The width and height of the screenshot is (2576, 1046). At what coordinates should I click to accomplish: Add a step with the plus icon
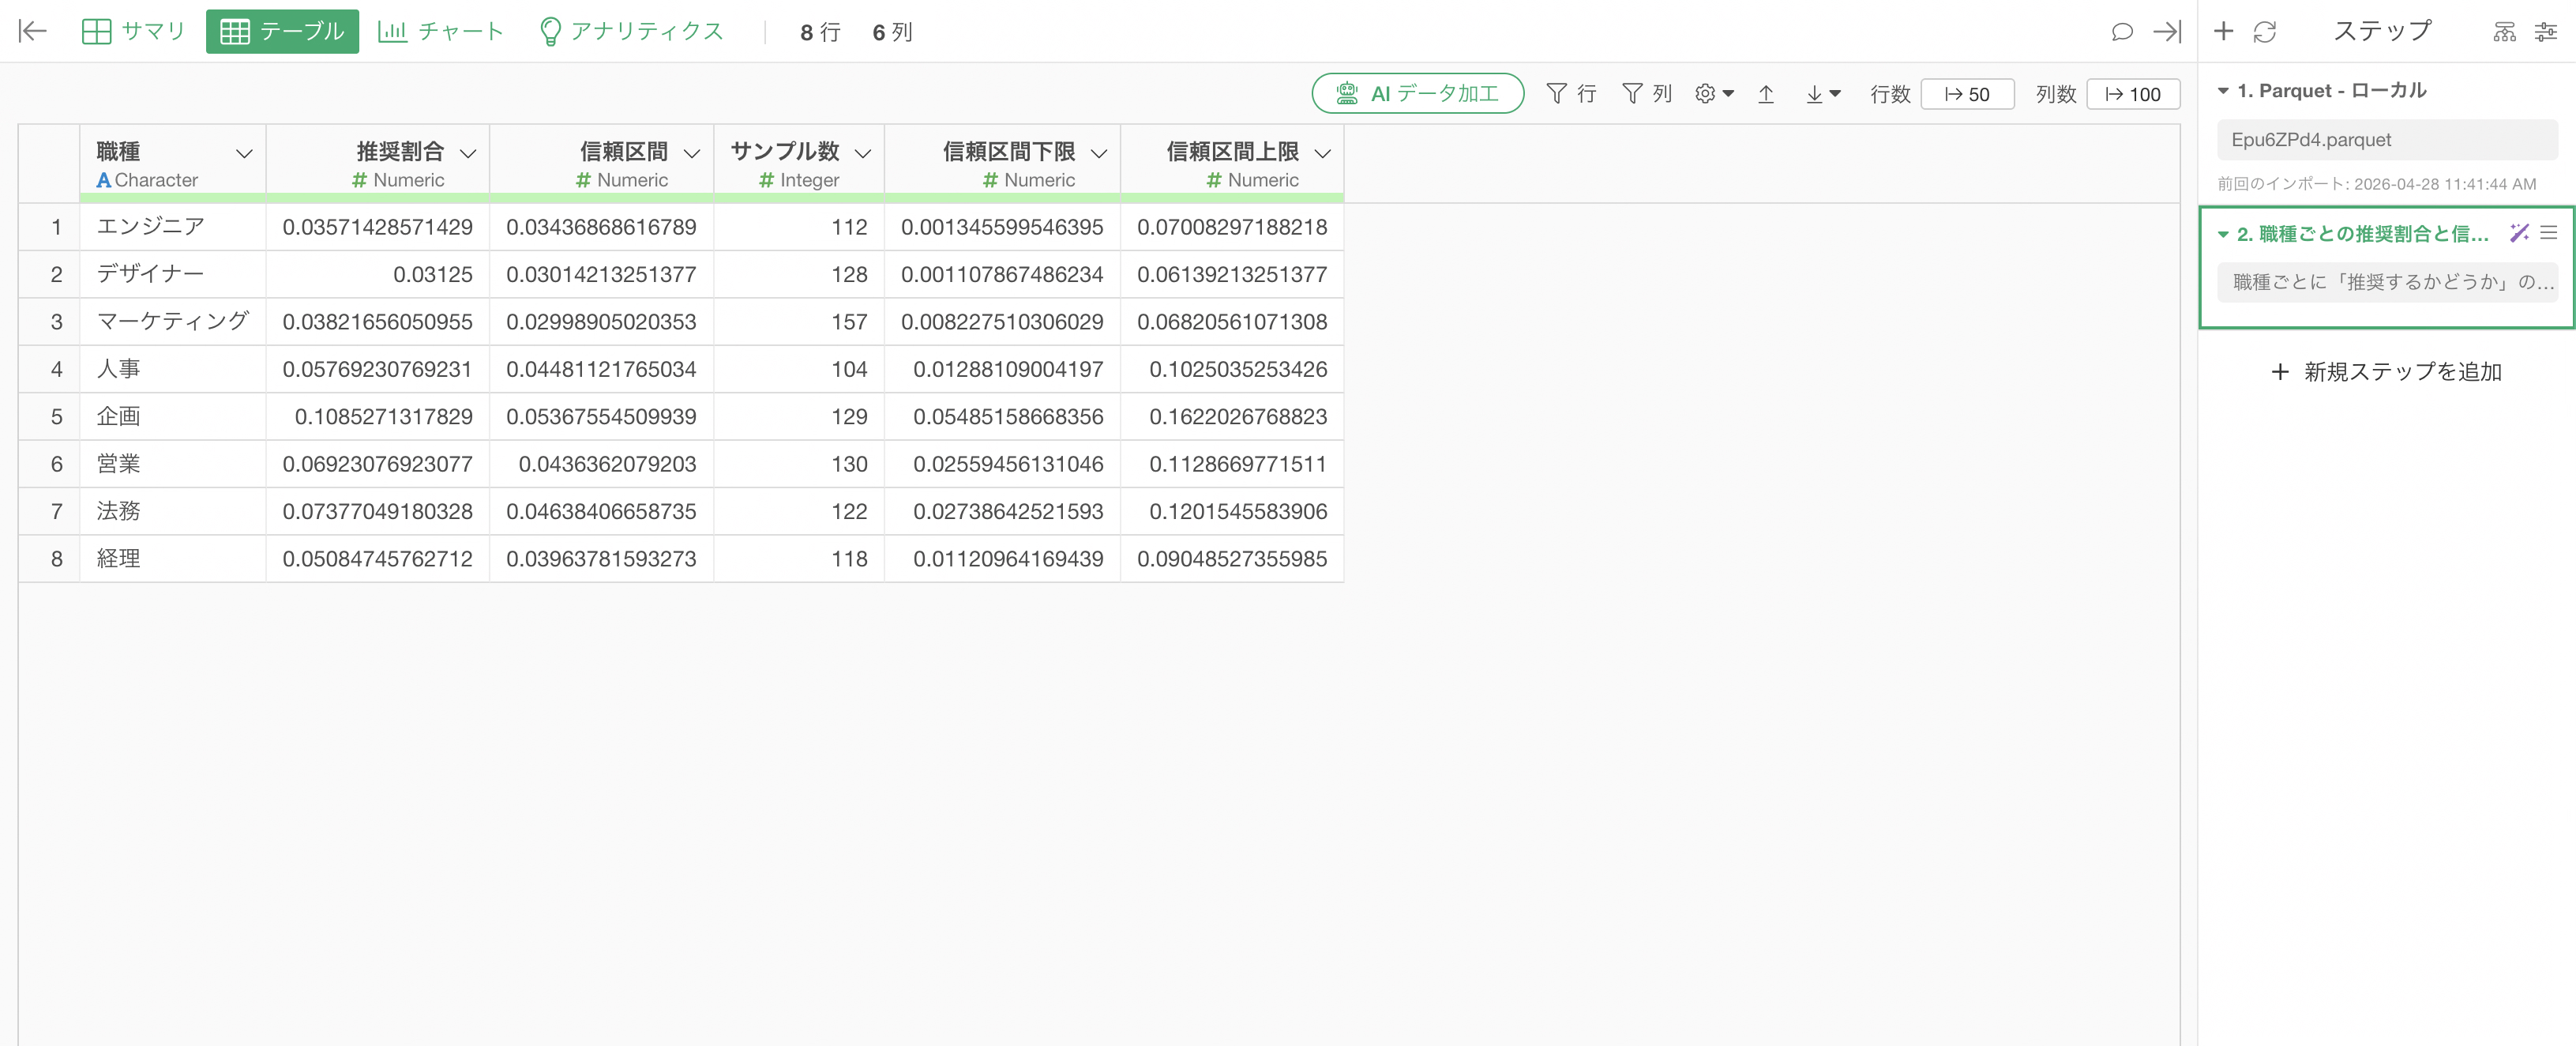pyautogui.click(x=2223, y=31)
